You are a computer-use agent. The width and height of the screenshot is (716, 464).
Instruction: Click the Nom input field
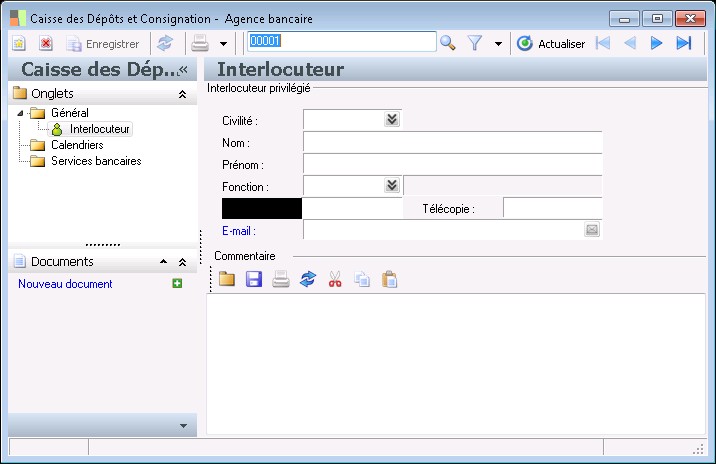pos(453,142)
